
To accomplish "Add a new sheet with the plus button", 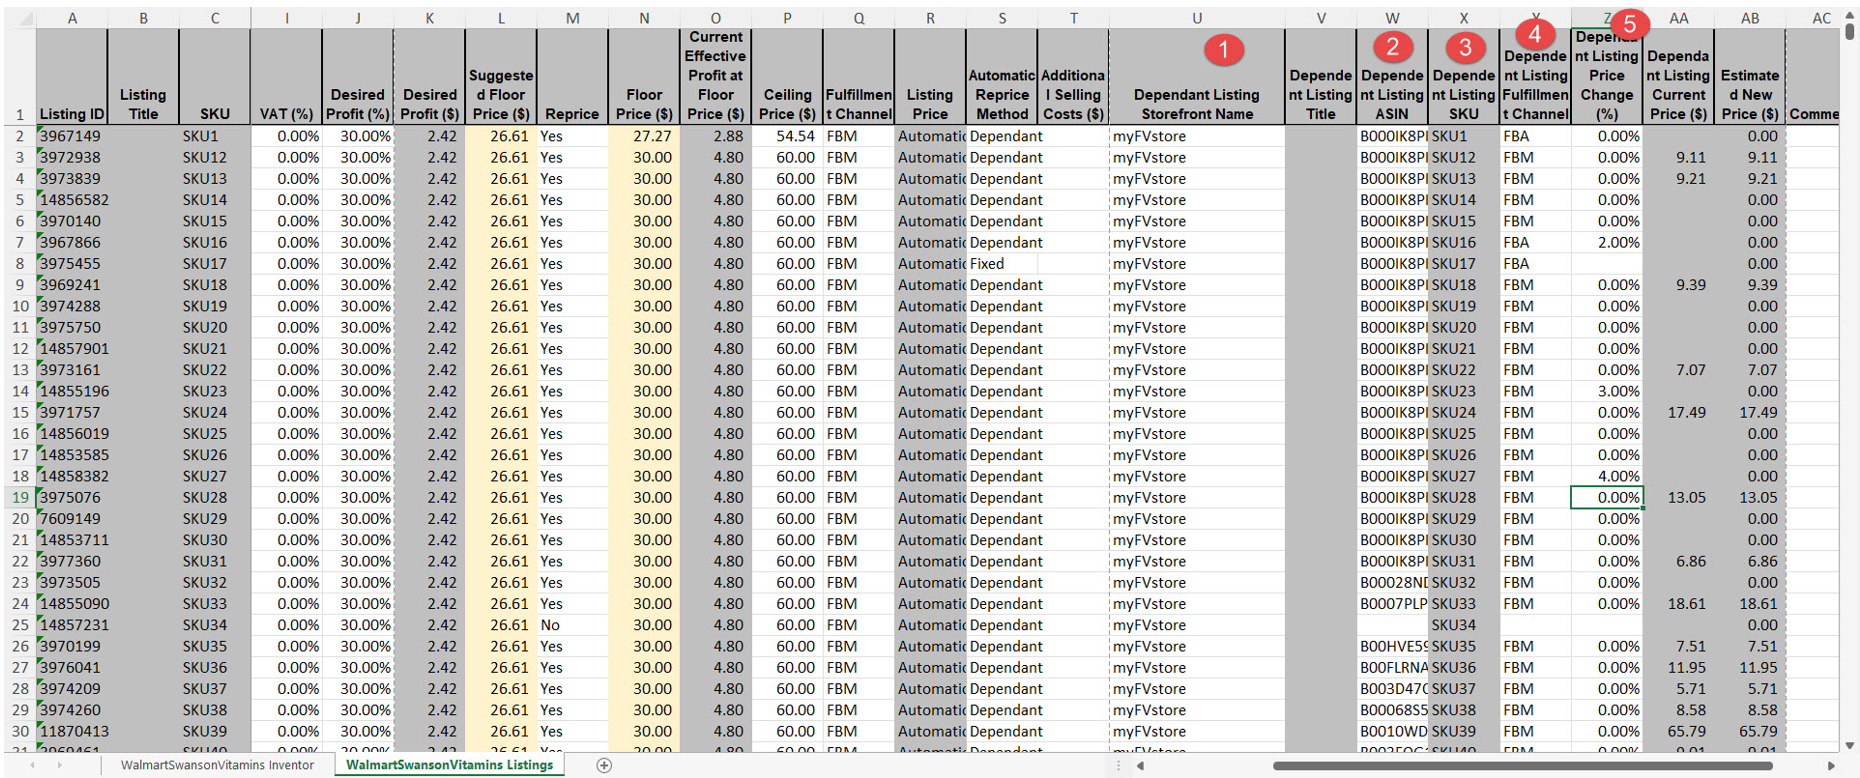I will pos(604,765).
